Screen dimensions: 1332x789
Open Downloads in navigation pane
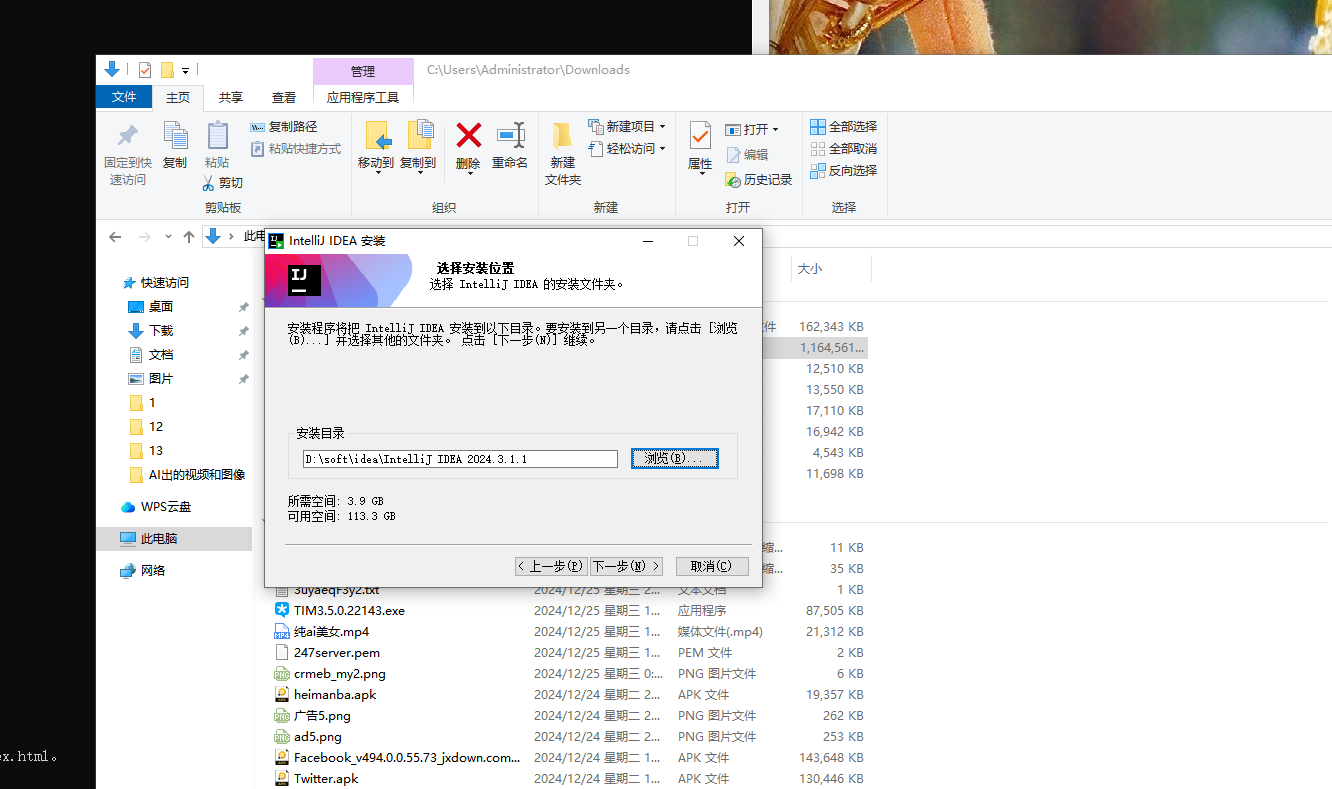pos(150,331)
